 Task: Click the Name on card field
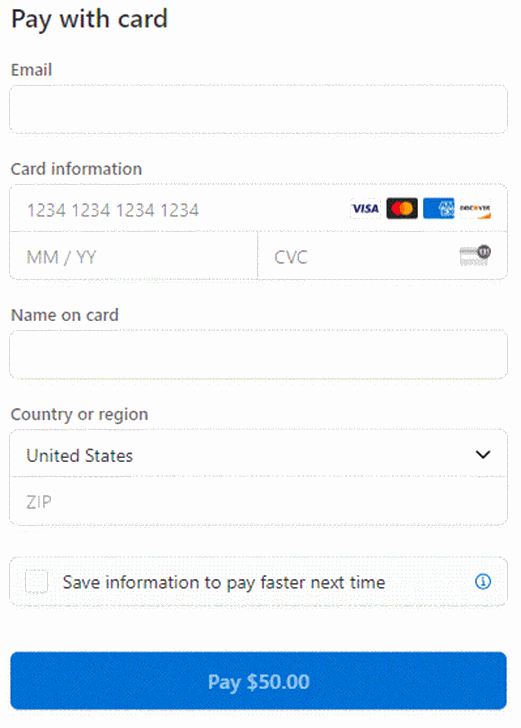(x=258, y=355)
